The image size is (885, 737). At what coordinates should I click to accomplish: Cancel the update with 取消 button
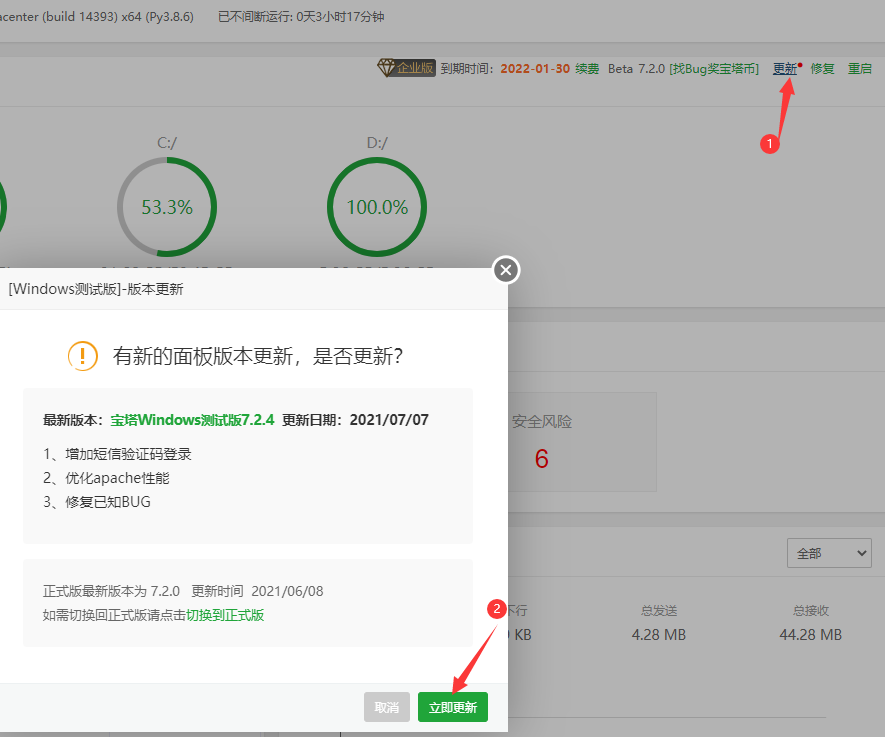pyautogui.click(x=387, y=707)
